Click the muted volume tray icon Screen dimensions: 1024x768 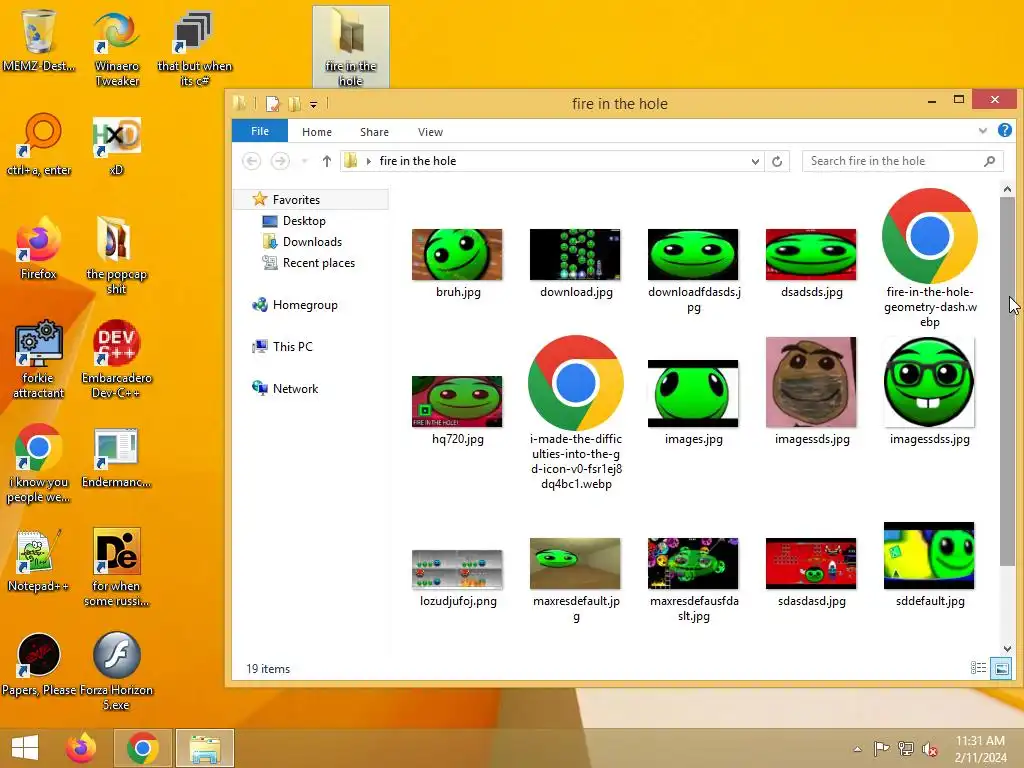click(x=929, y=749)
